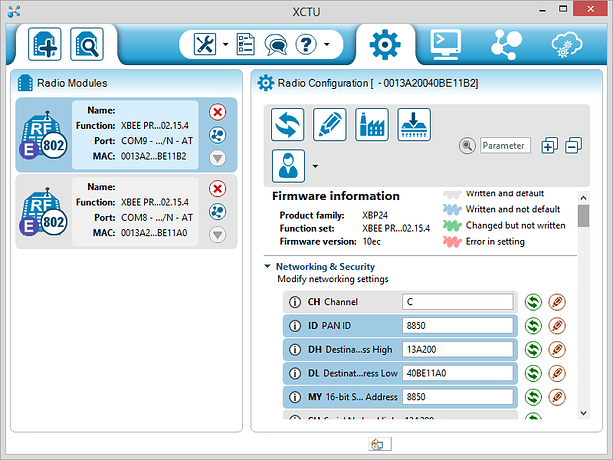Discover network nodes for COM9 module
613x460 pixels.
(x=217, y=135)
